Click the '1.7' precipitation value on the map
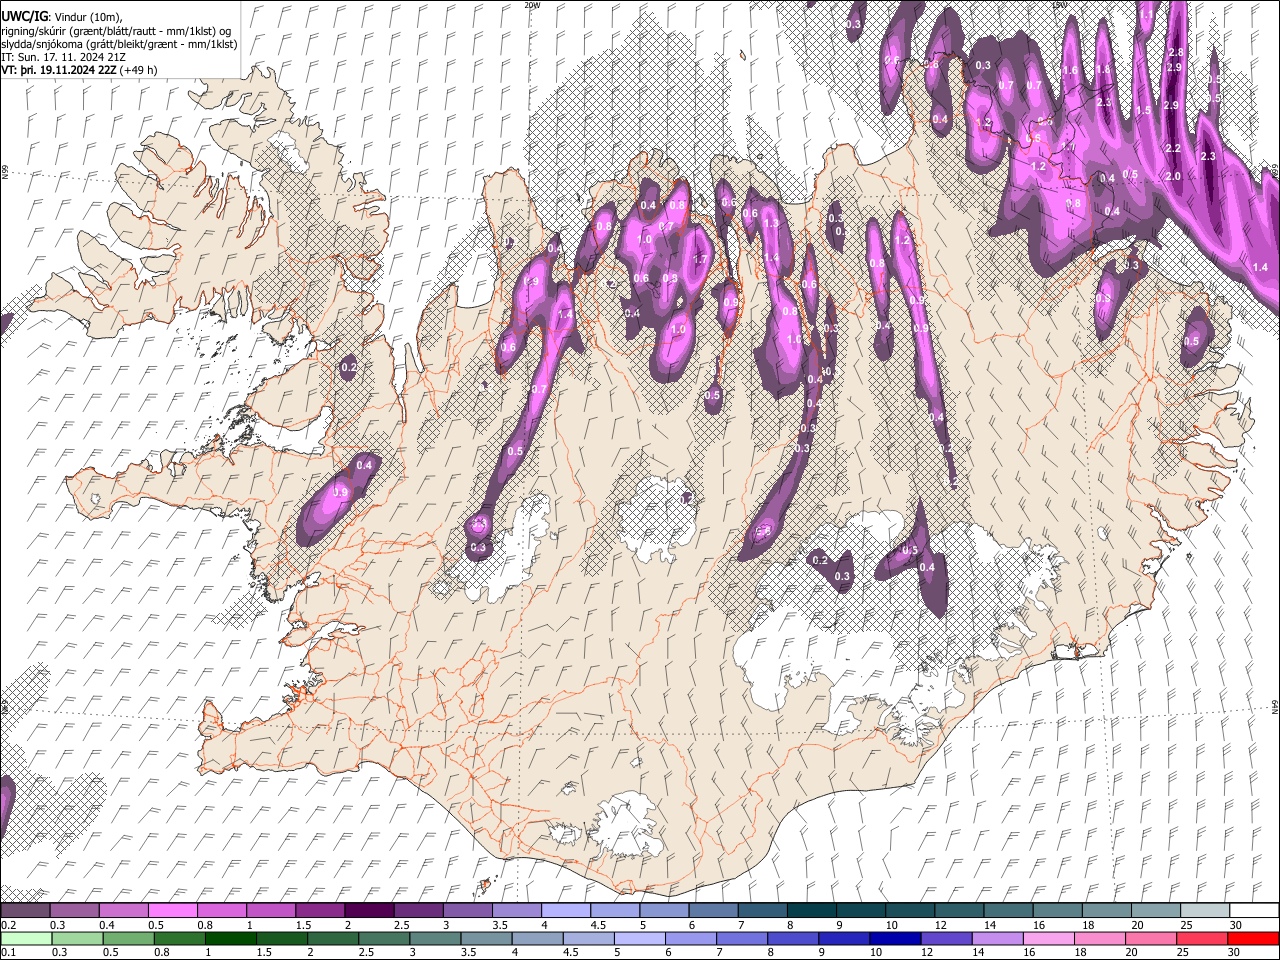 click(x=700, y=259)
